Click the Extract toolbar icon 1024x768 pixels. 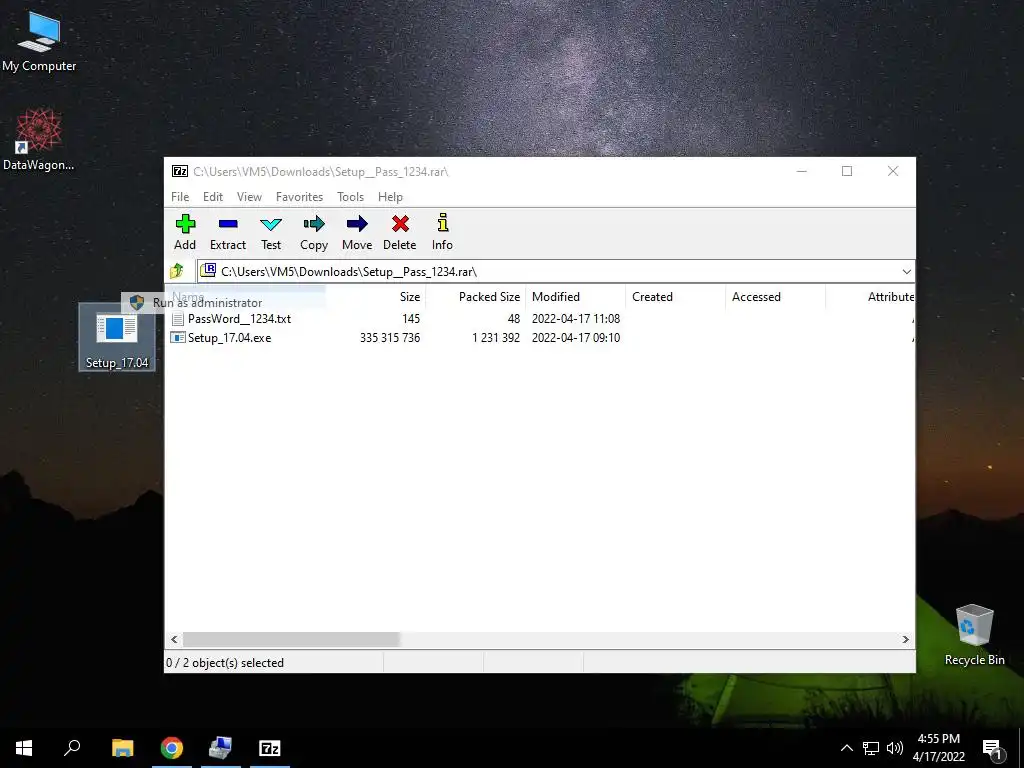tap(228, 224)
